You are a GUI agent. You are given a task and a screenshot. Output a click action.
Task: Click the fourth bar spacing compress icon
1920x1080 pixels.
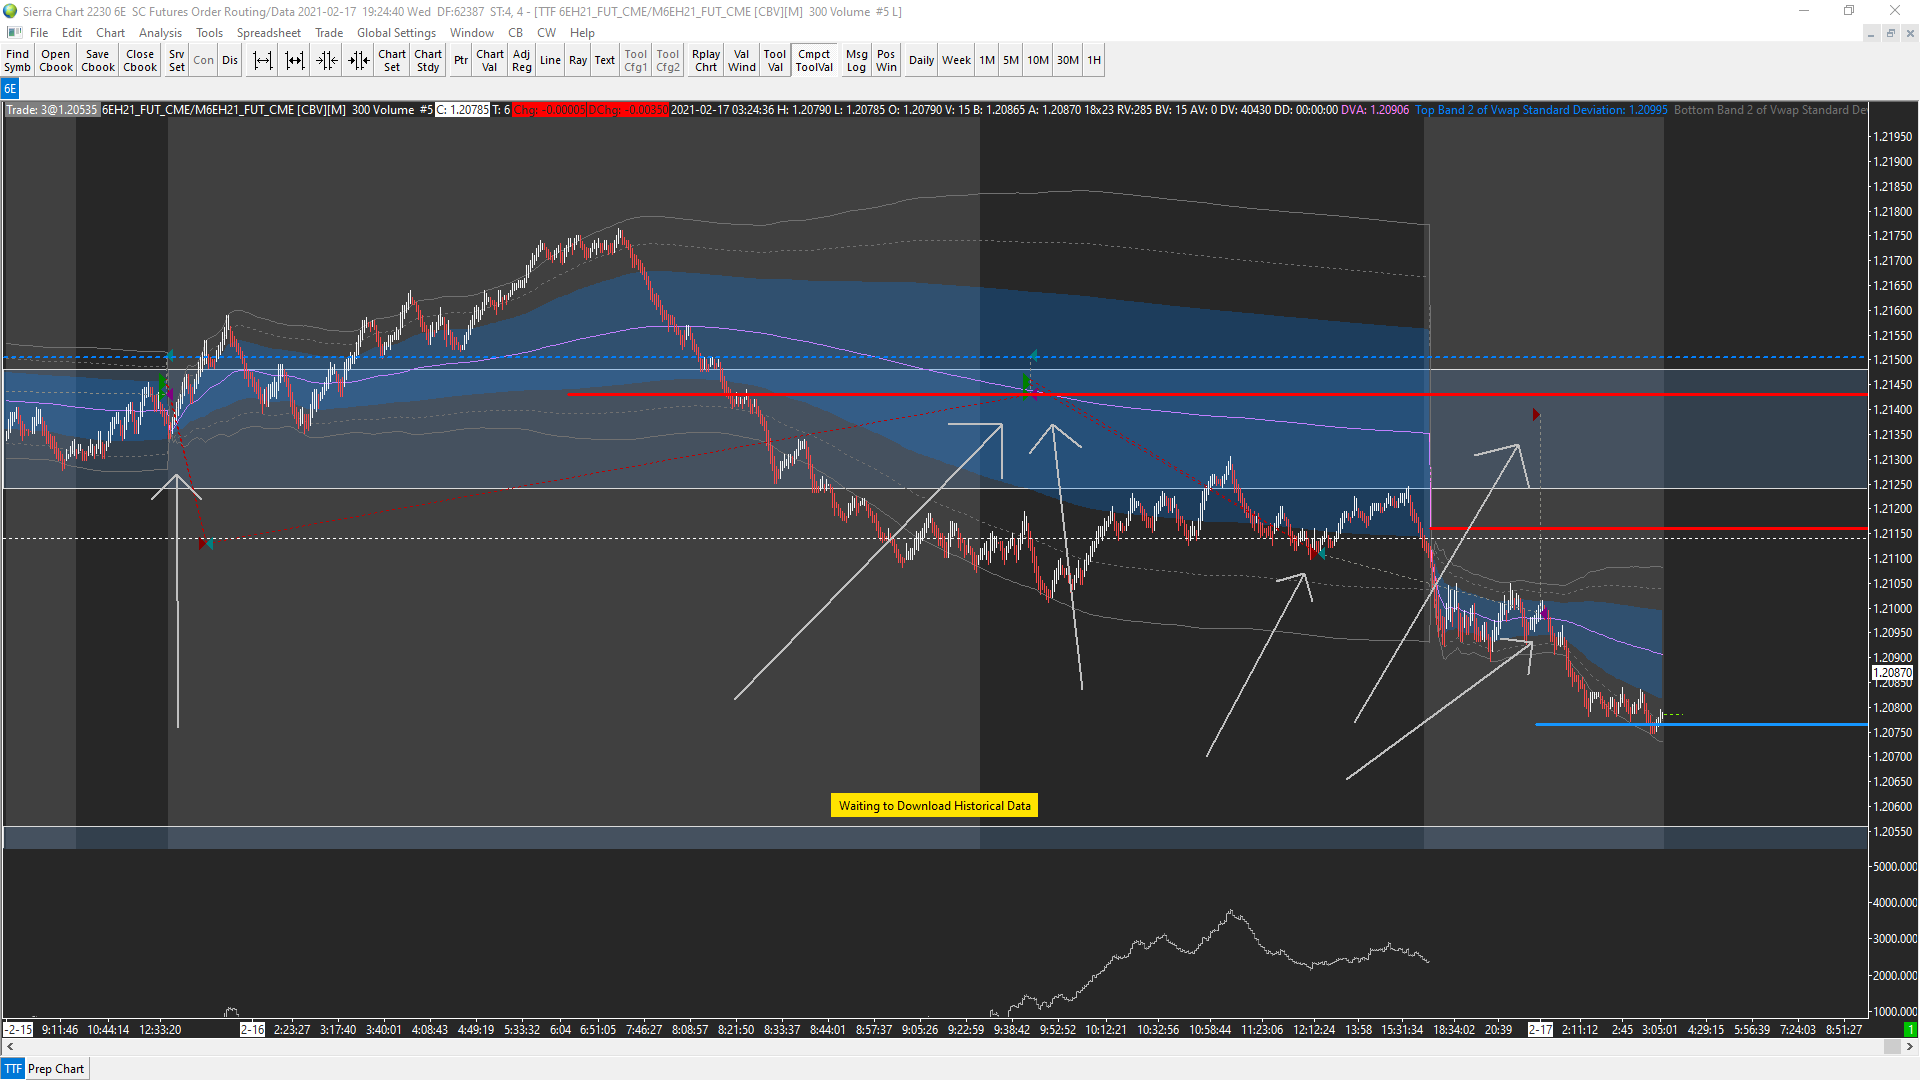coord(359,61)
